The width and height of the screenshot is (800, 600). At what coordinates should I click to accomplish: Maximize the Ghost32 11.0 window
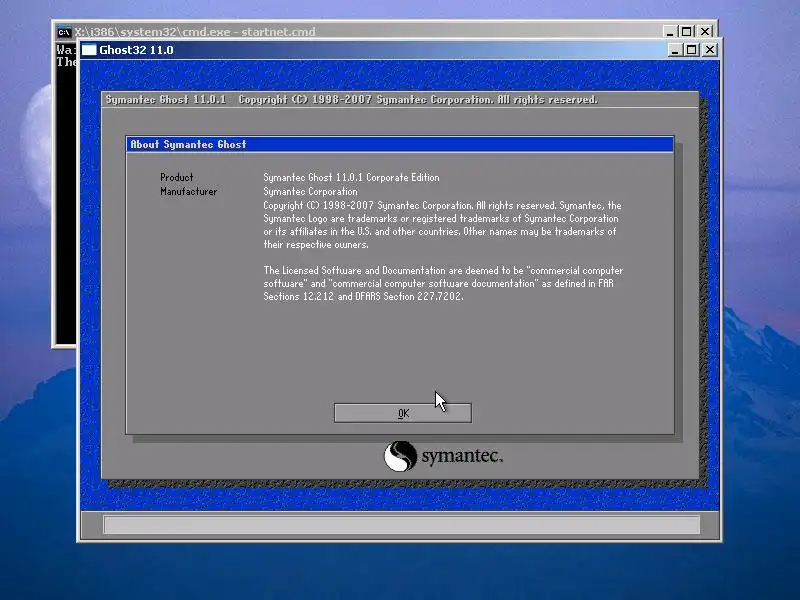691,50
